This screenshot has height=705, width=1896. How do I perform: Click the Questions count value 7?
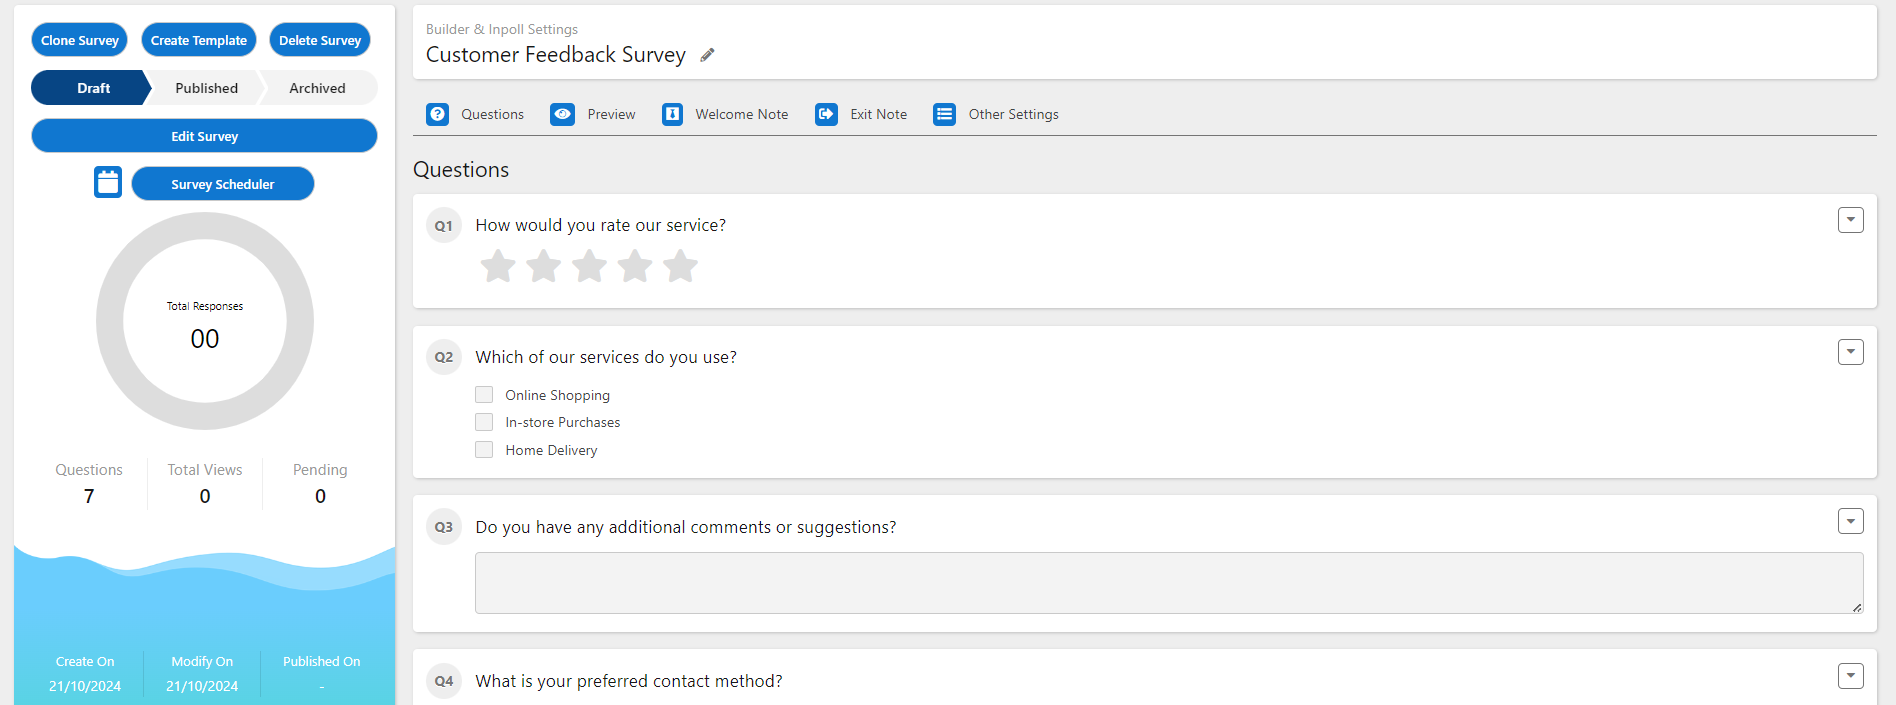tap(89, 496)
